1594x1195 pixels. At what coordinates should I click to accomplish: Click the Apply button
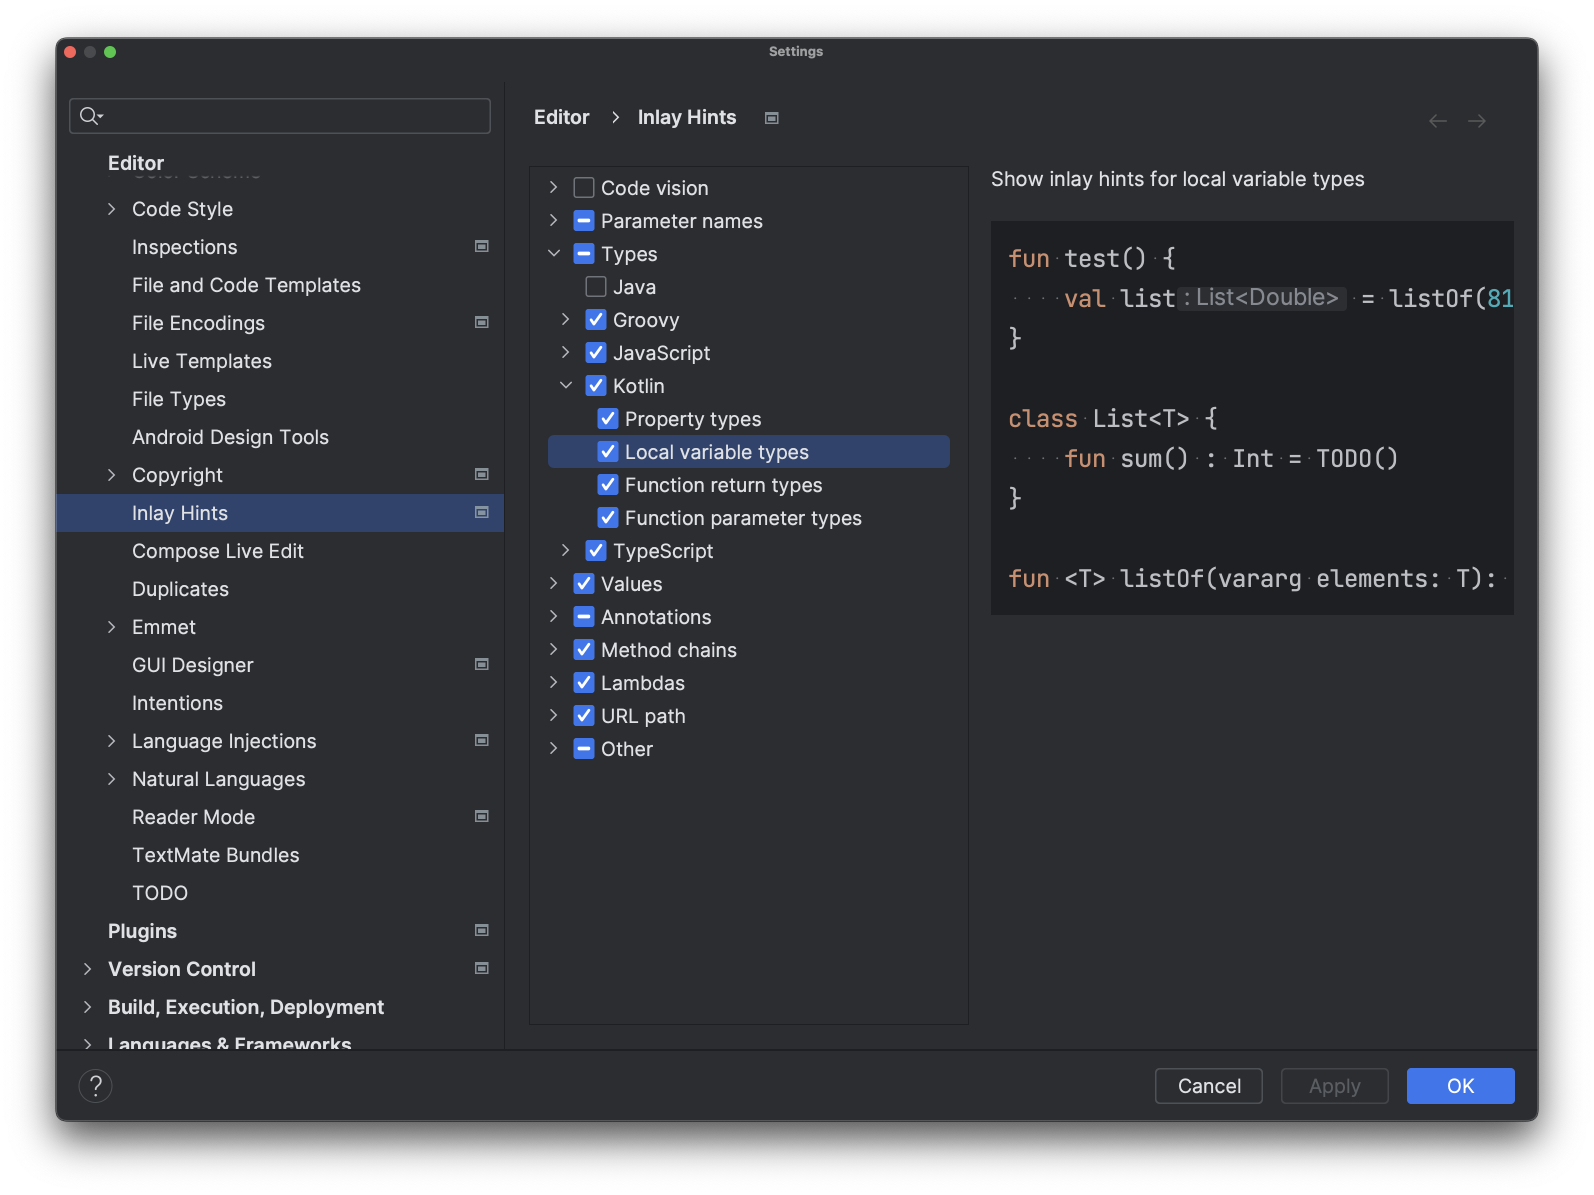[x=1335, y=1086]
